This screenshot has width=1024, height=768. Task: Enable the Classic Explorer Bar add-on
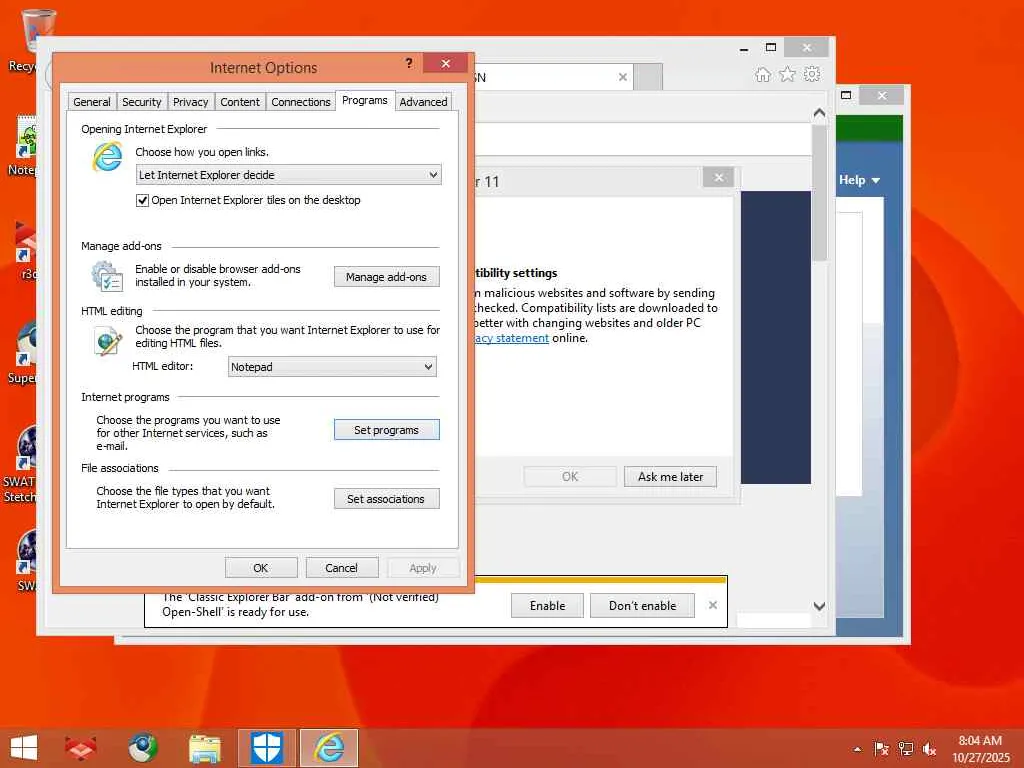pyautogui.click(x=547, y=606)
